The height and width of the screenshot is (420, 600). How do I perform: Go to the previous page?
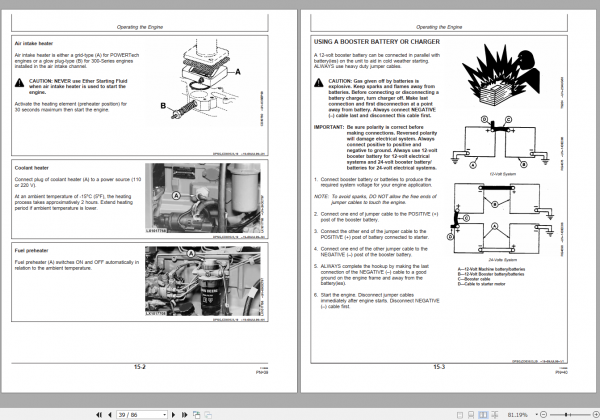110,415
